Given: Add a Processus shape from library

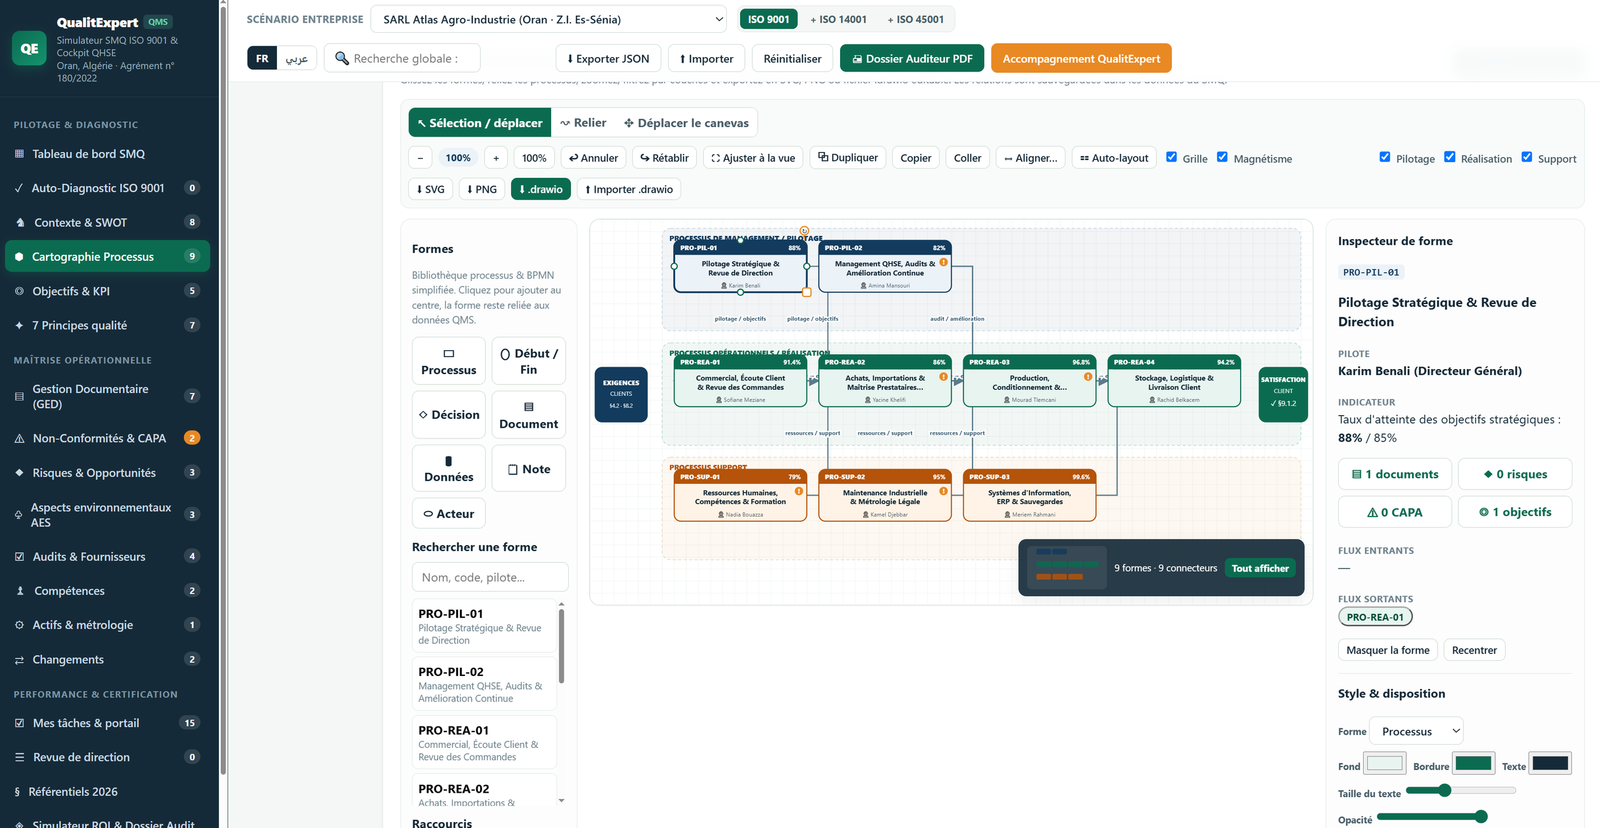Looking at the screenshot, I should pyautogui.click(x=449, y=361).
